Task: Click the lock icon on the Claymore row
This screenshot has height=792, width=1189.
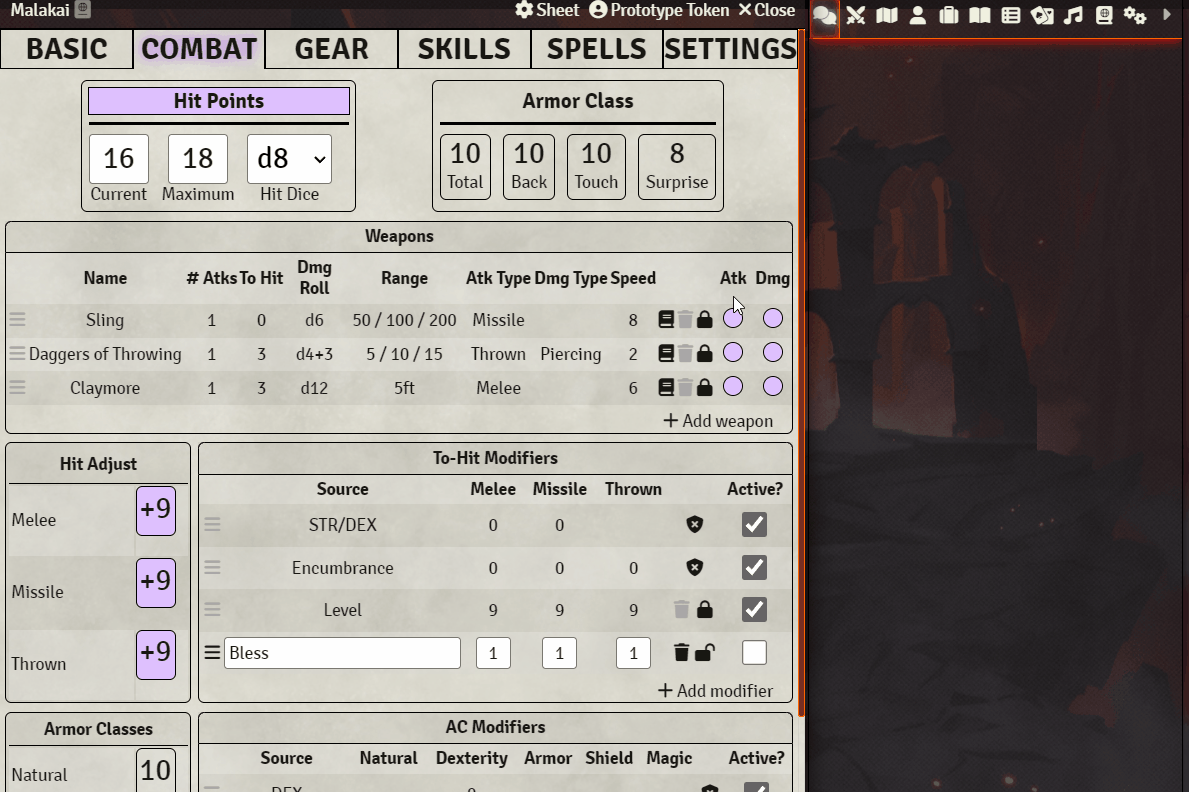Action: pyautogui.click(x=704, y=388)
